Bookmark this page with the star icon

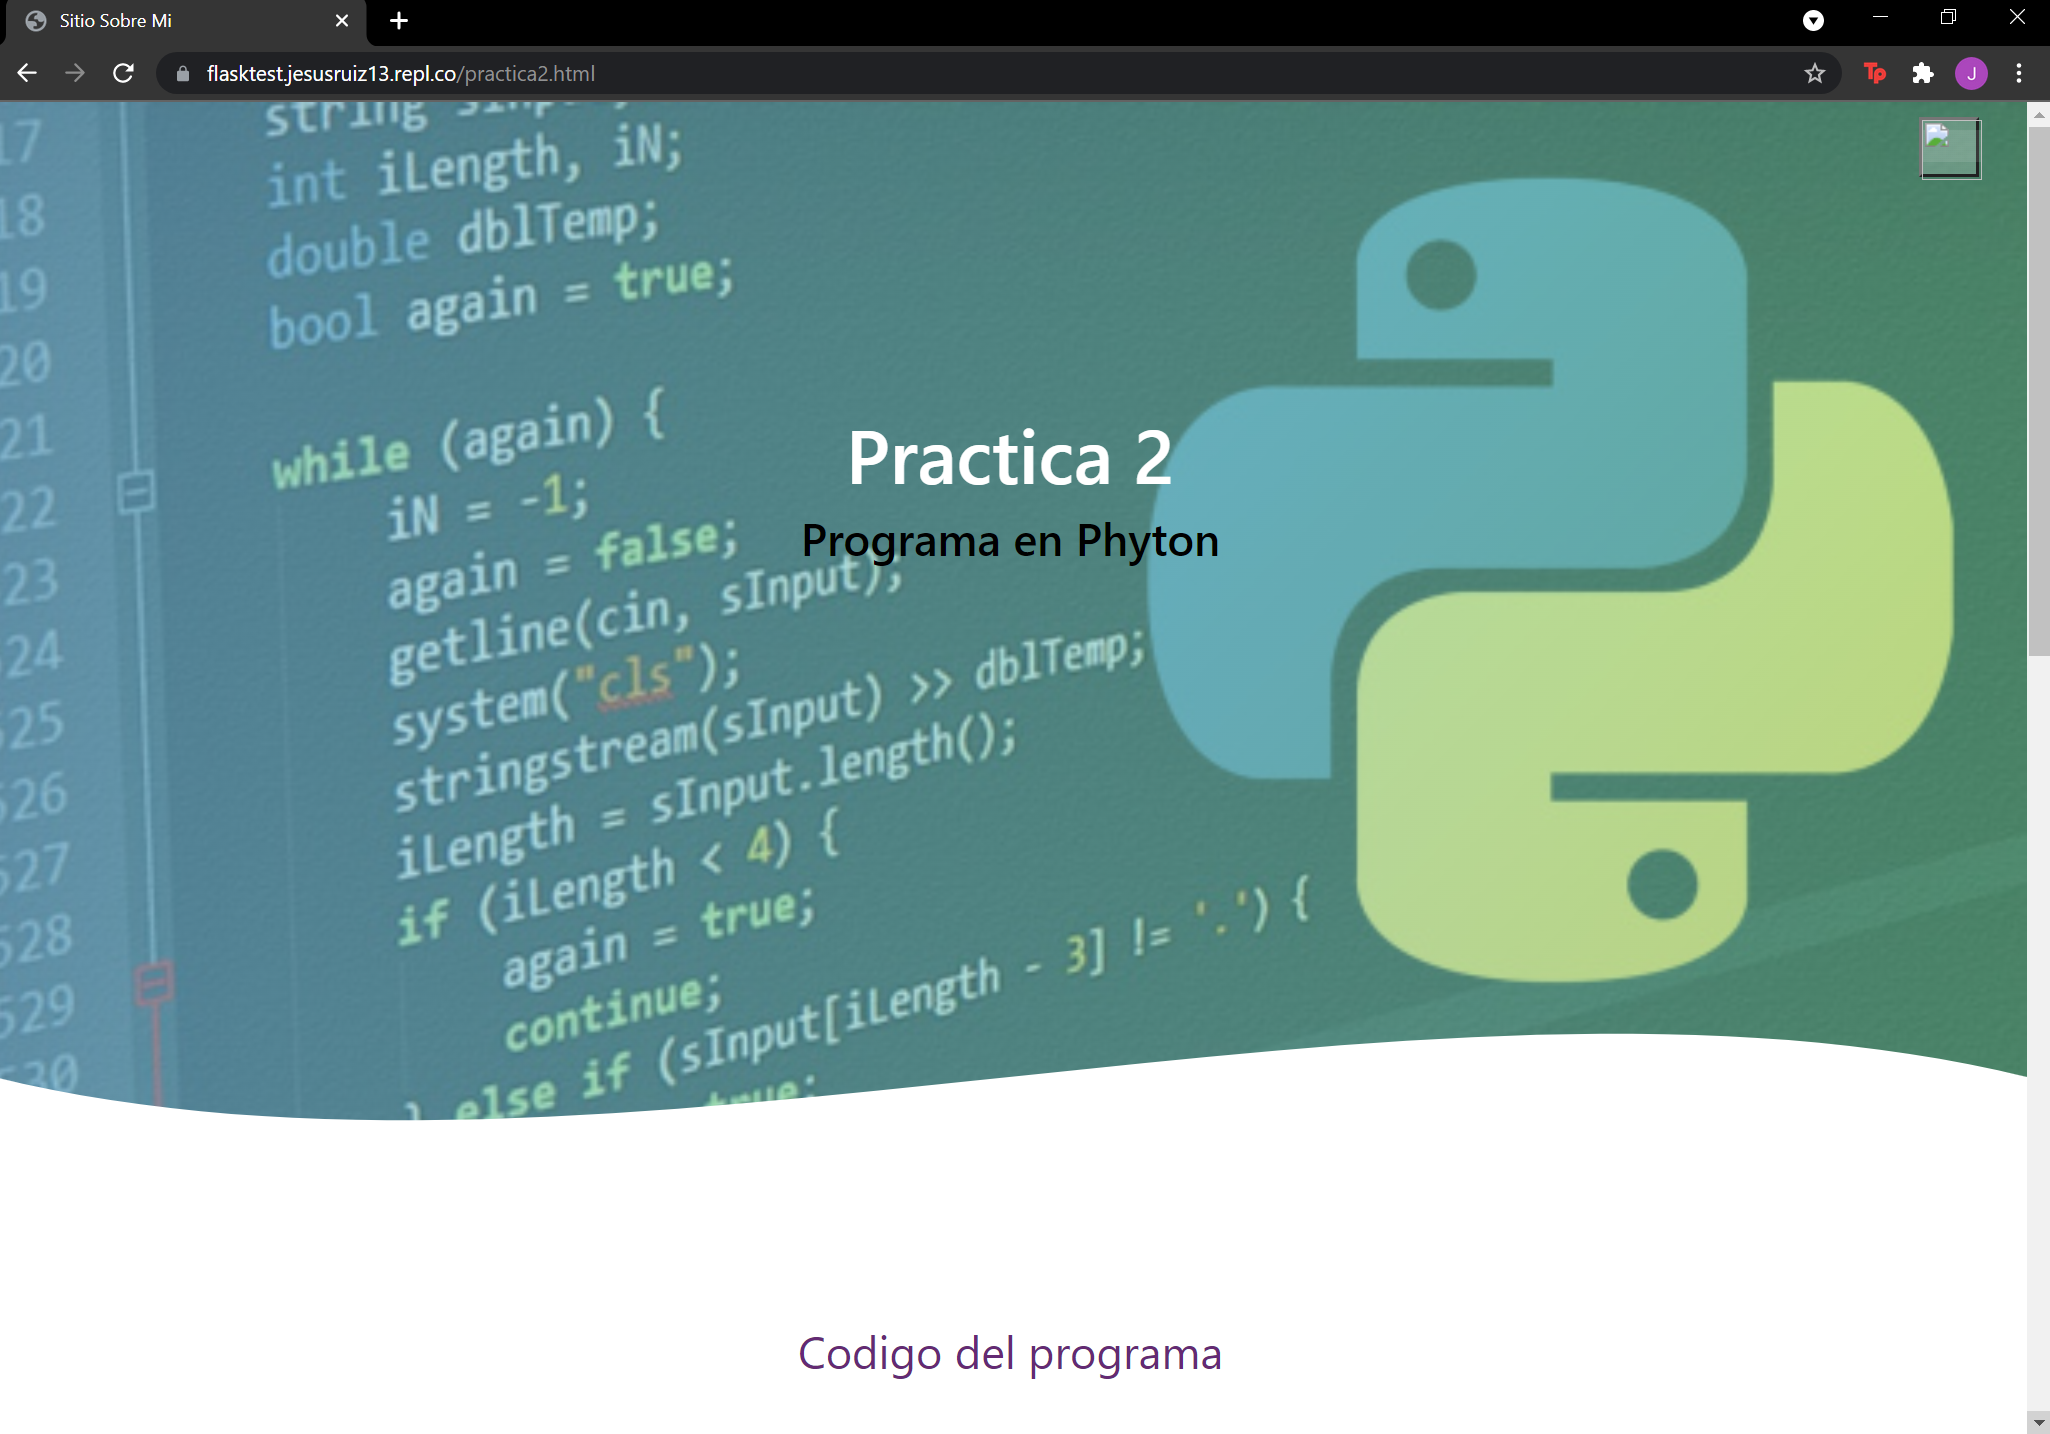[1814, 73]
